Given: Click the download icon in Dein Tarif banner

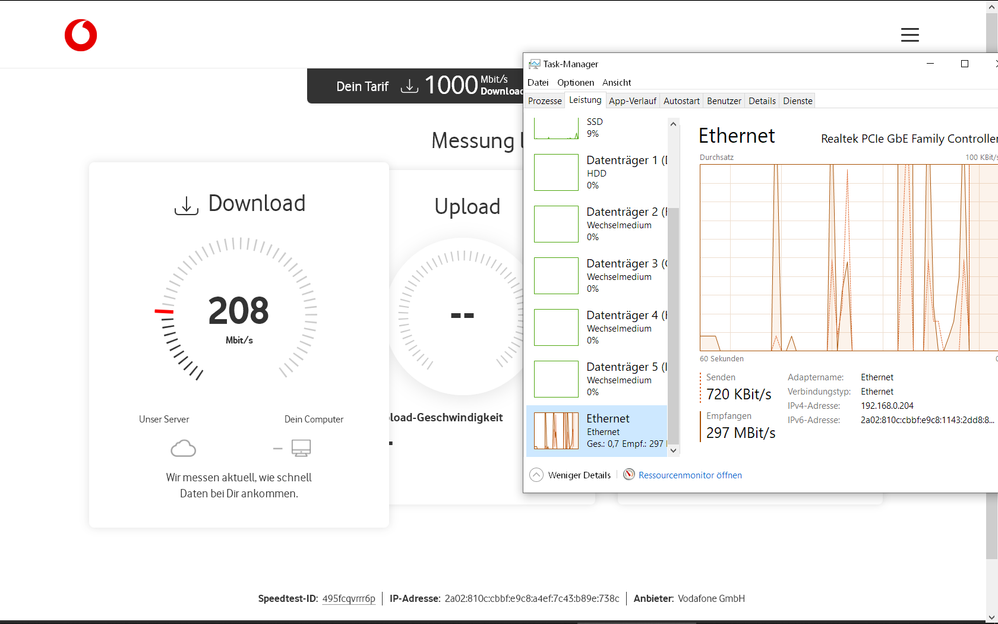Looking at the screenshot, I should pyautogui.click(x=409, y=86).
